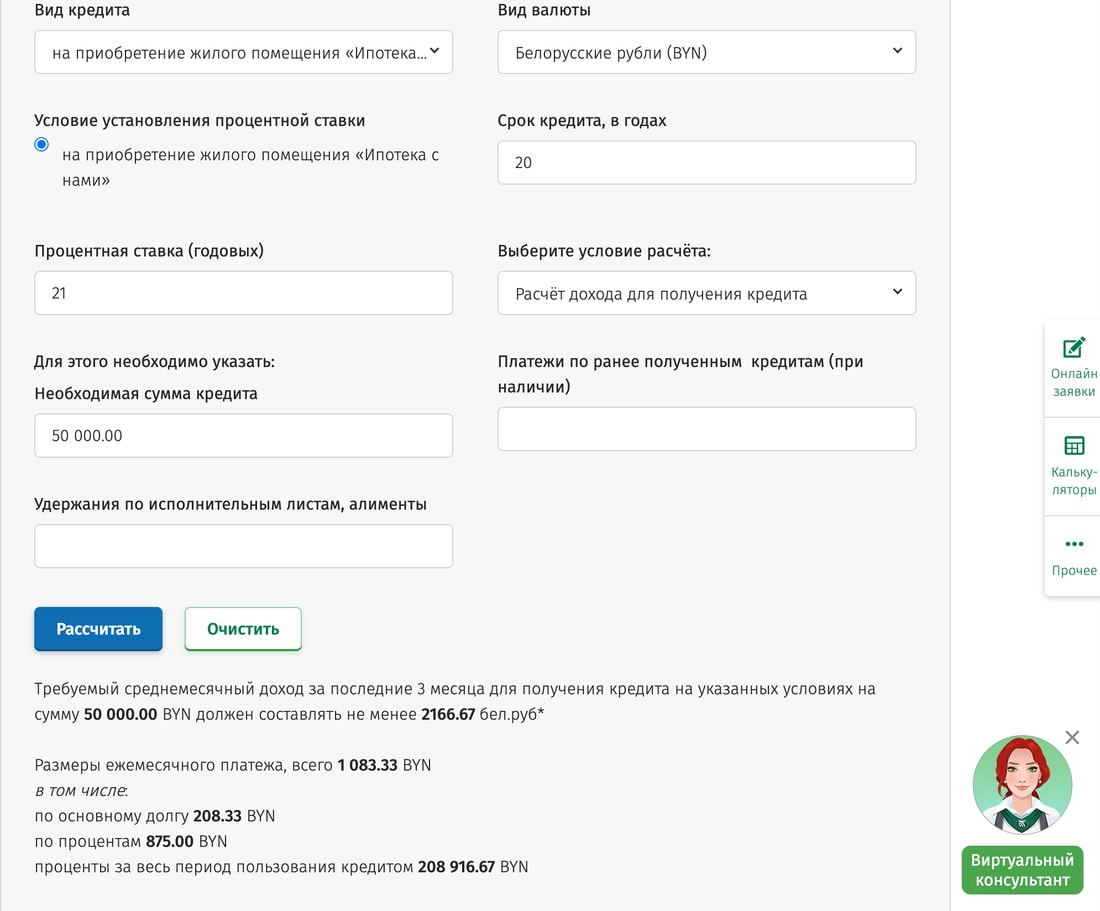Close the virtual consultant widget
The image size is (1100, 911).
pyautogui.click(x=1072, y=738)
